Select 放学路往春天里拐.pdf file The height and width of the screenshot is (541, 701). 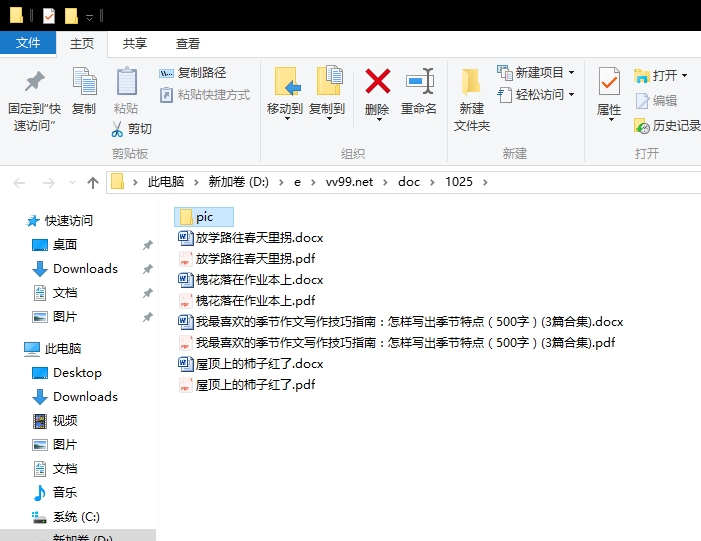tap(247, 259)
